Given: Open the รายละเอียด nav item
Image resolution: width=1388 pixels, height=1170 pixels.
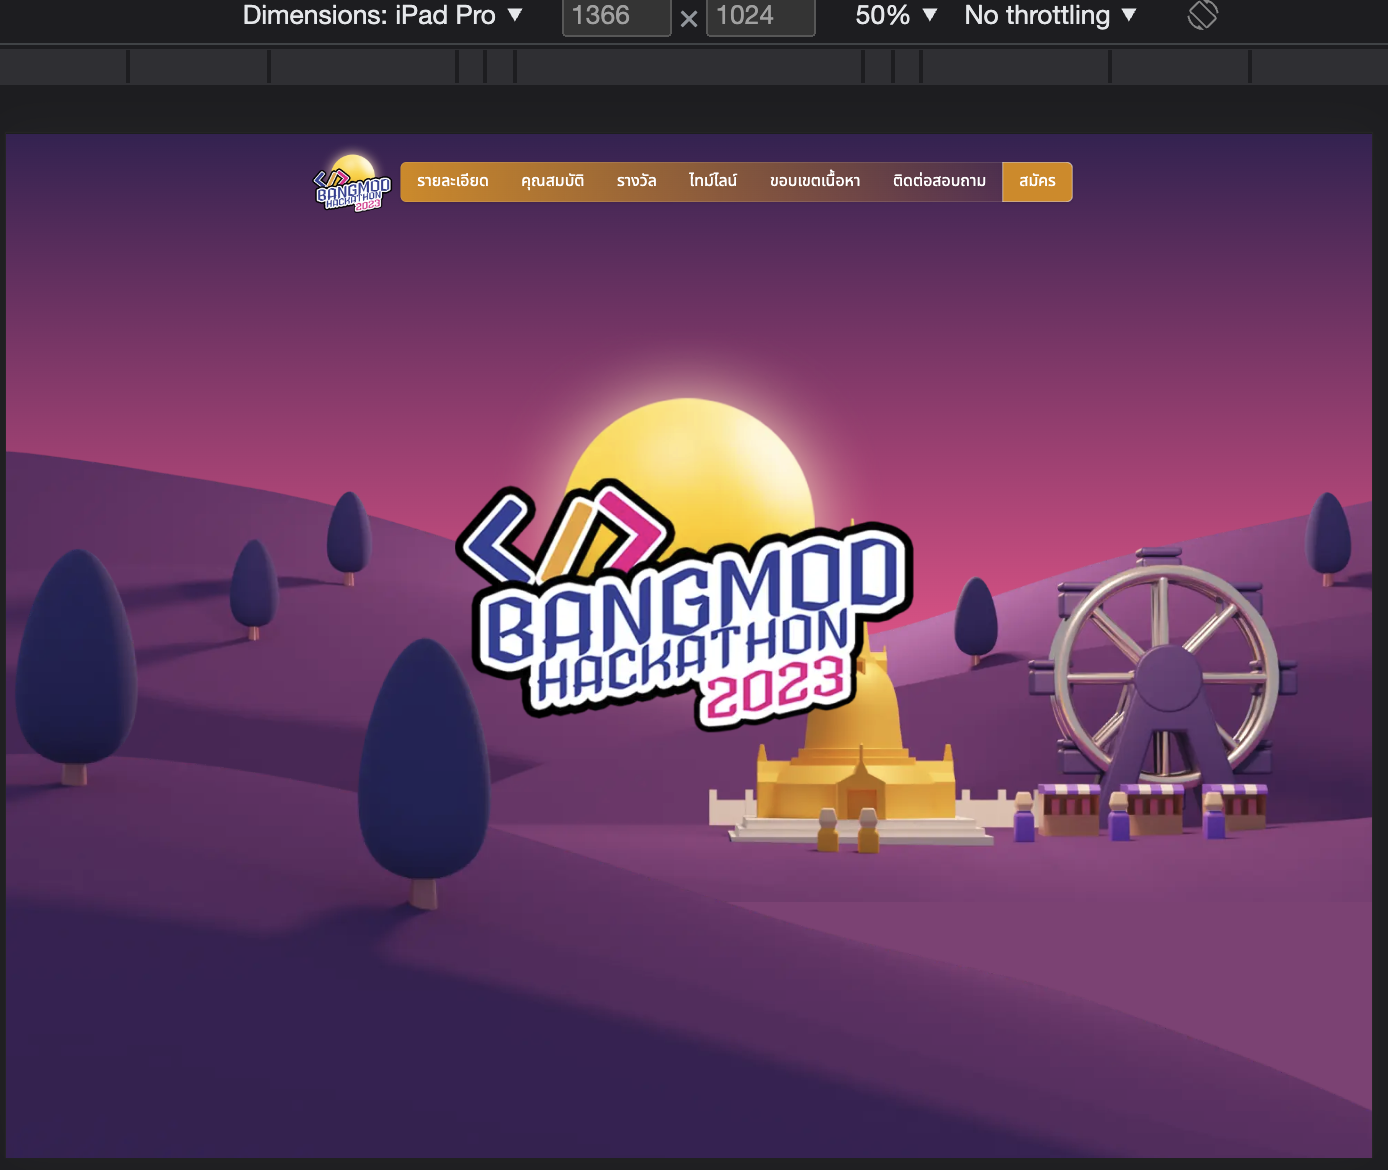Looking at the screenshot, I should point(453,181).
